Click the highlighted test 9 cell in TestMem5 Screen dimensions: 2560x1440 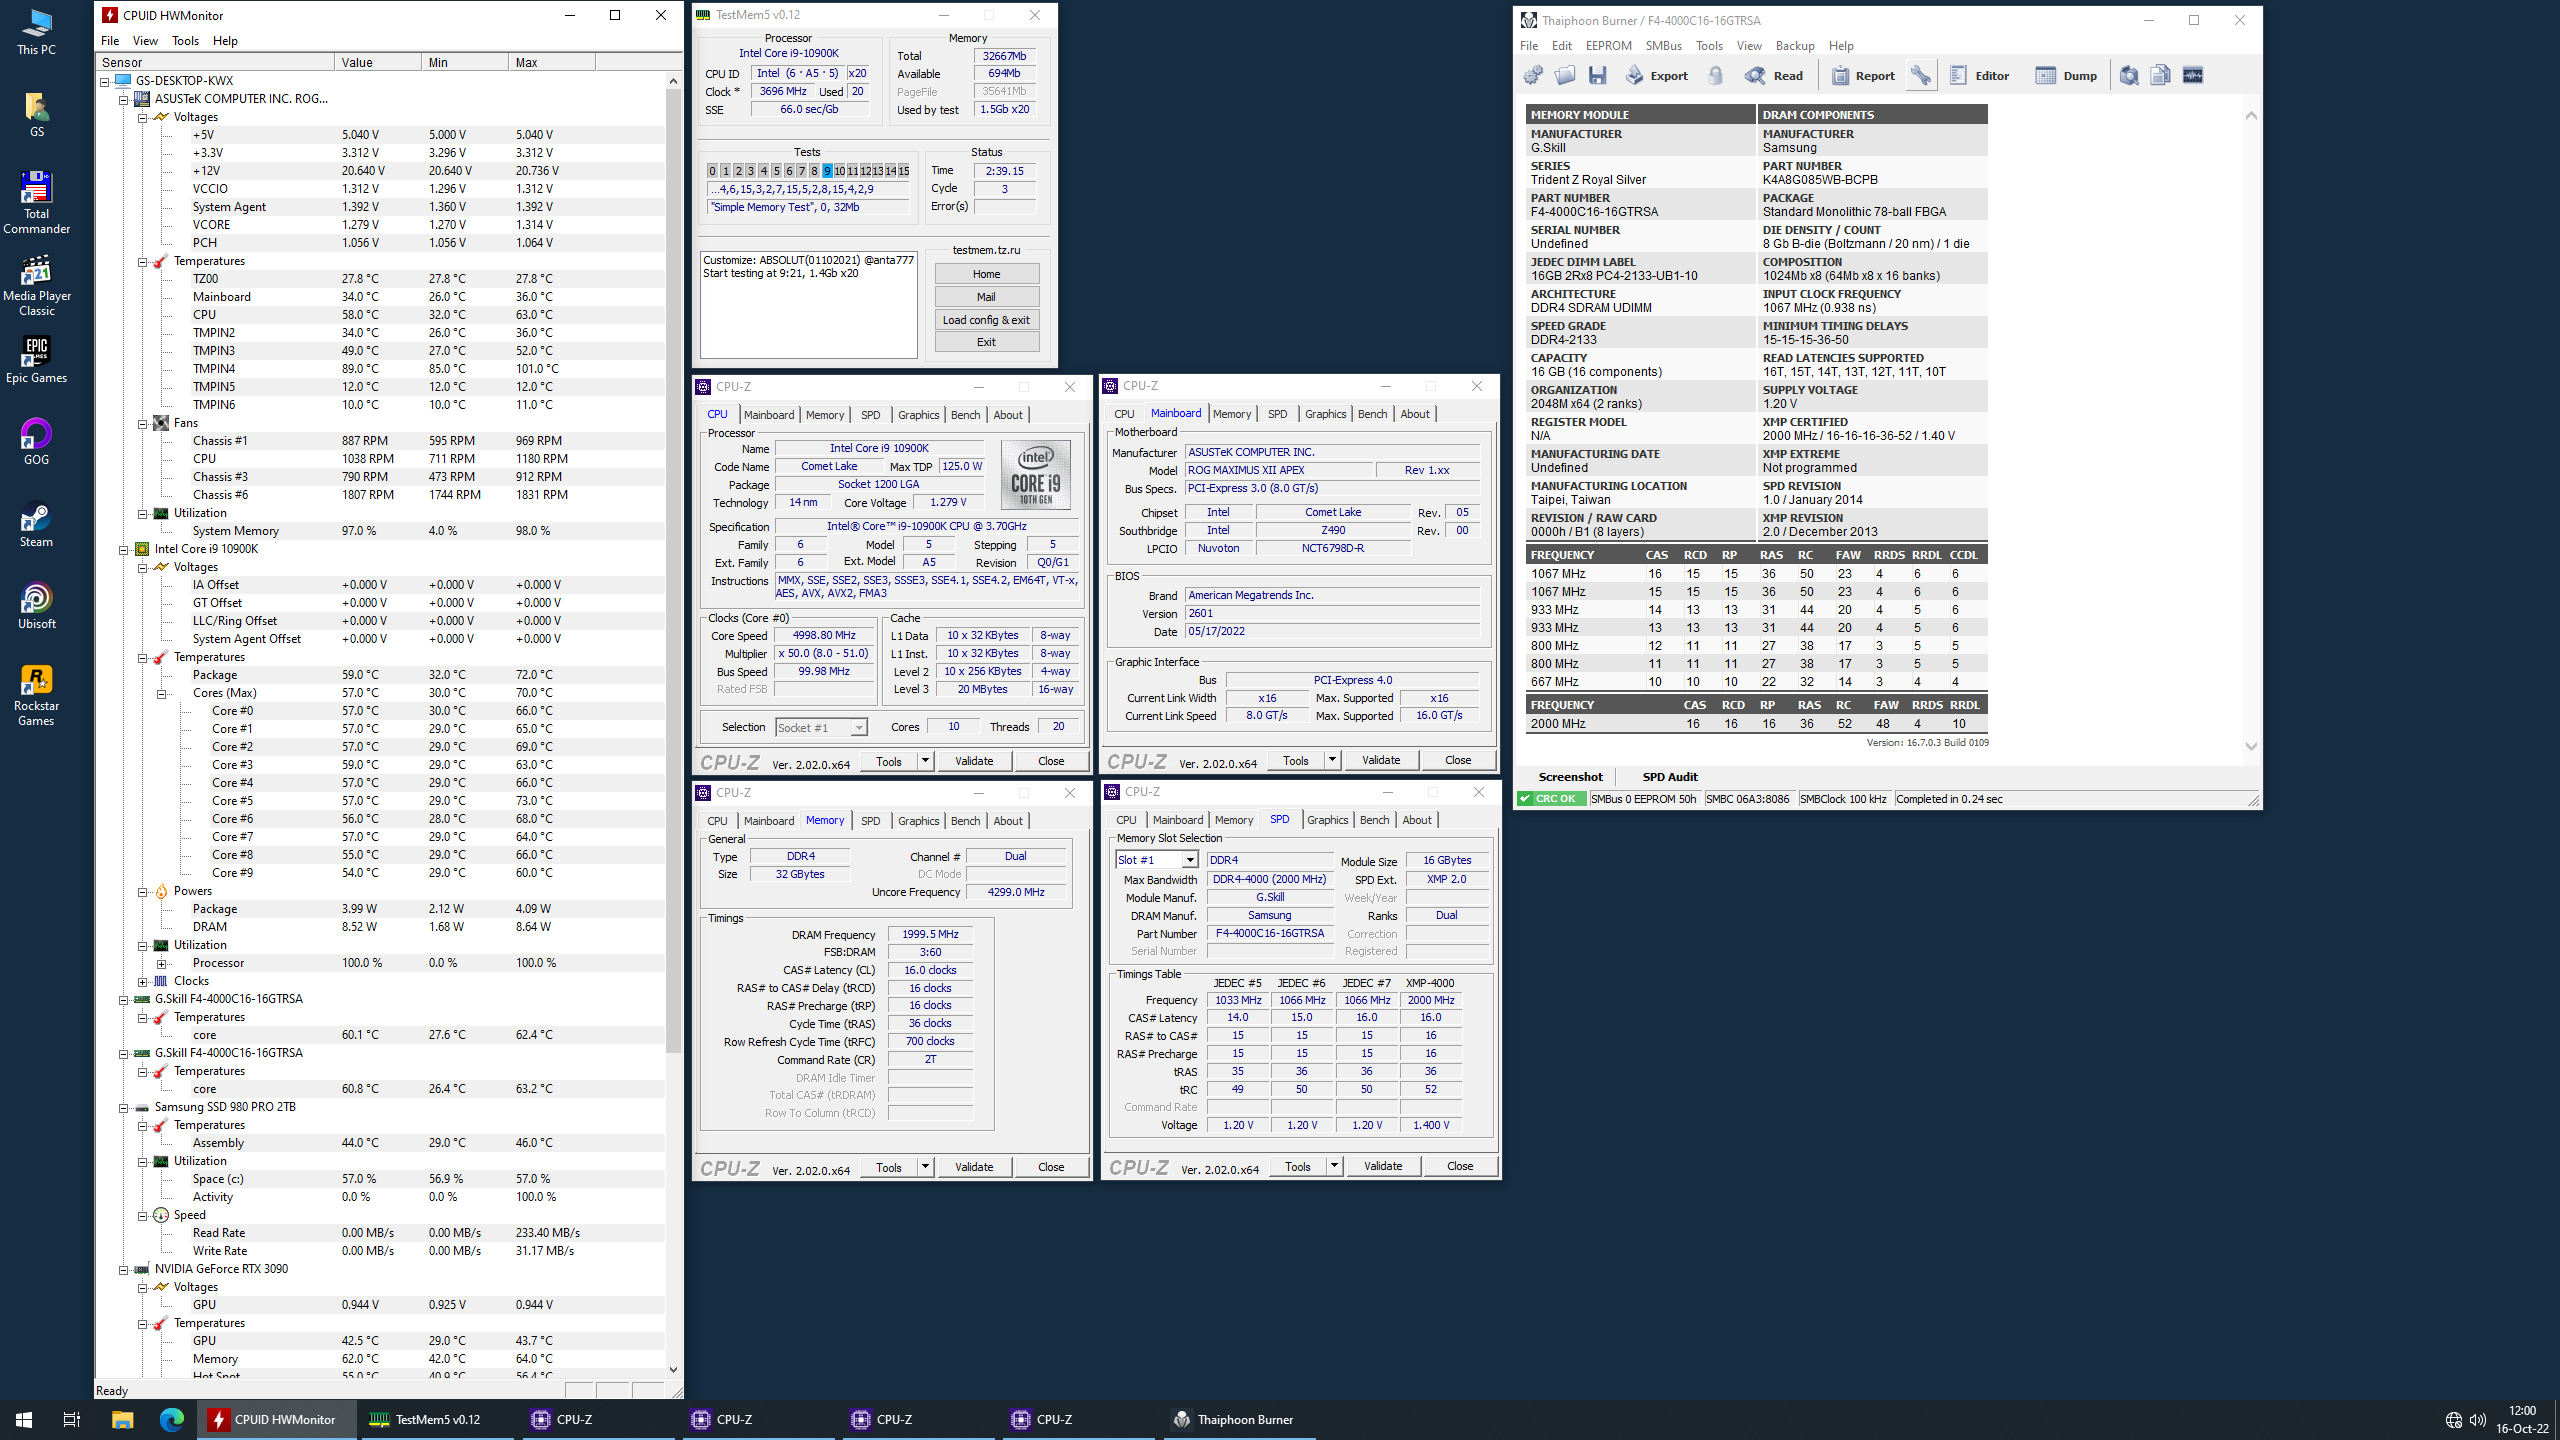click(x=827, y=171)
